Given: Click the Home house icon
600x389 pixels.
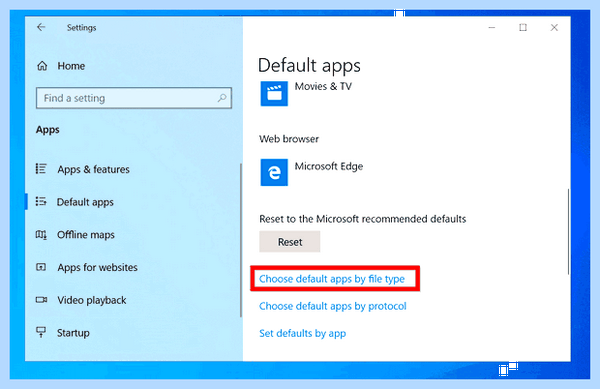Looking at the screenshot, I should (42, 66).
